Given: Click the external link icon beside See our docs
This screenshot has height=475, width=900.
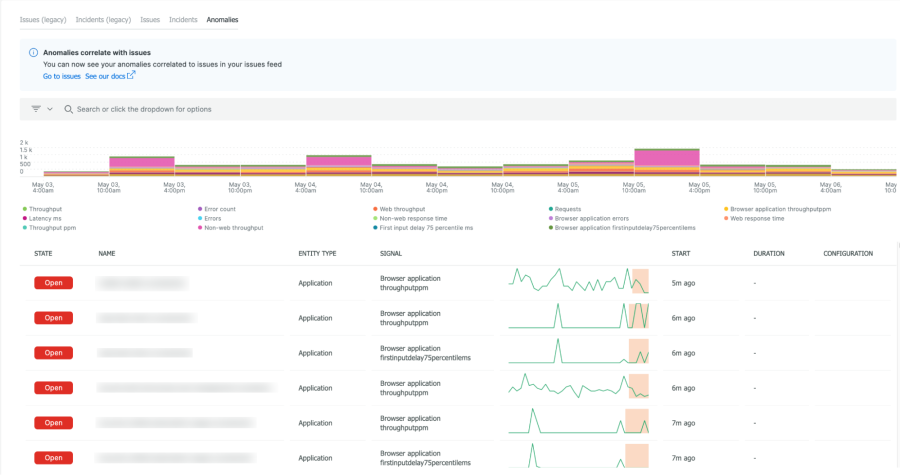Looking at the screenshot, I should (x=131, y=75).
